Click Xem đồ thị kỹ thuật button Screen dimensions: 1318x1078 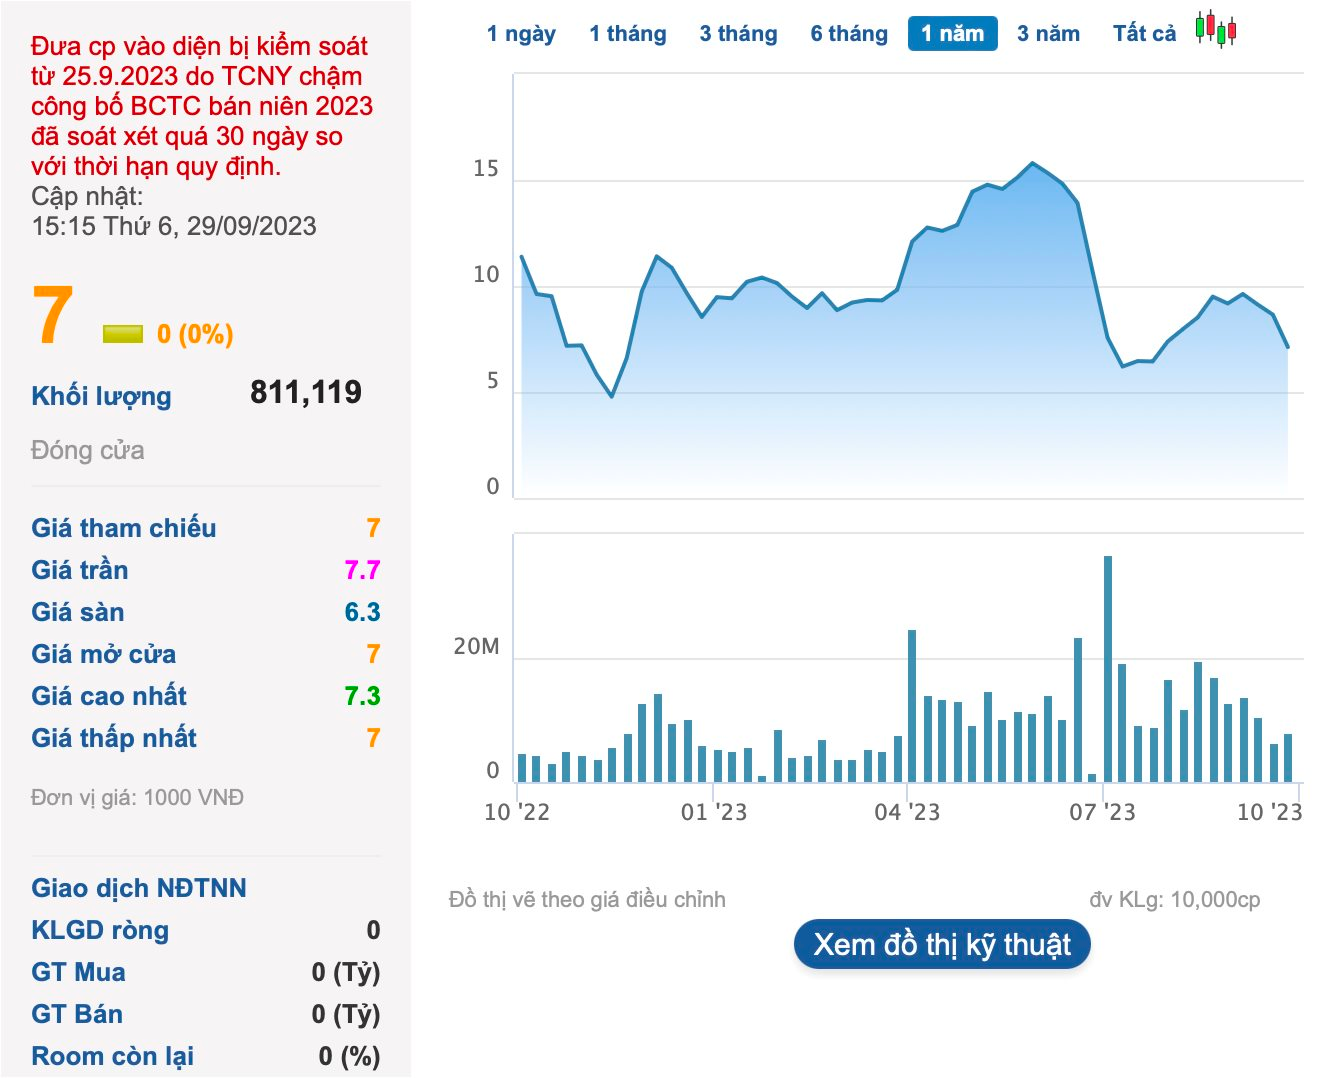point(942,945)
